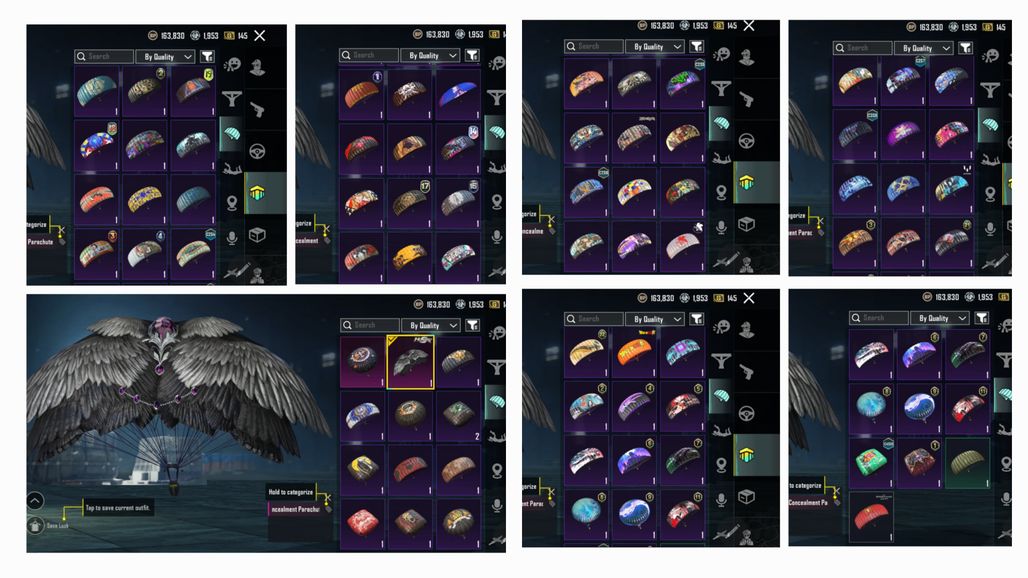The height and width of the screenshot is (578, 1028).
Task: Open the emote face icon in top-left screenshot
Action: point(232,64)
